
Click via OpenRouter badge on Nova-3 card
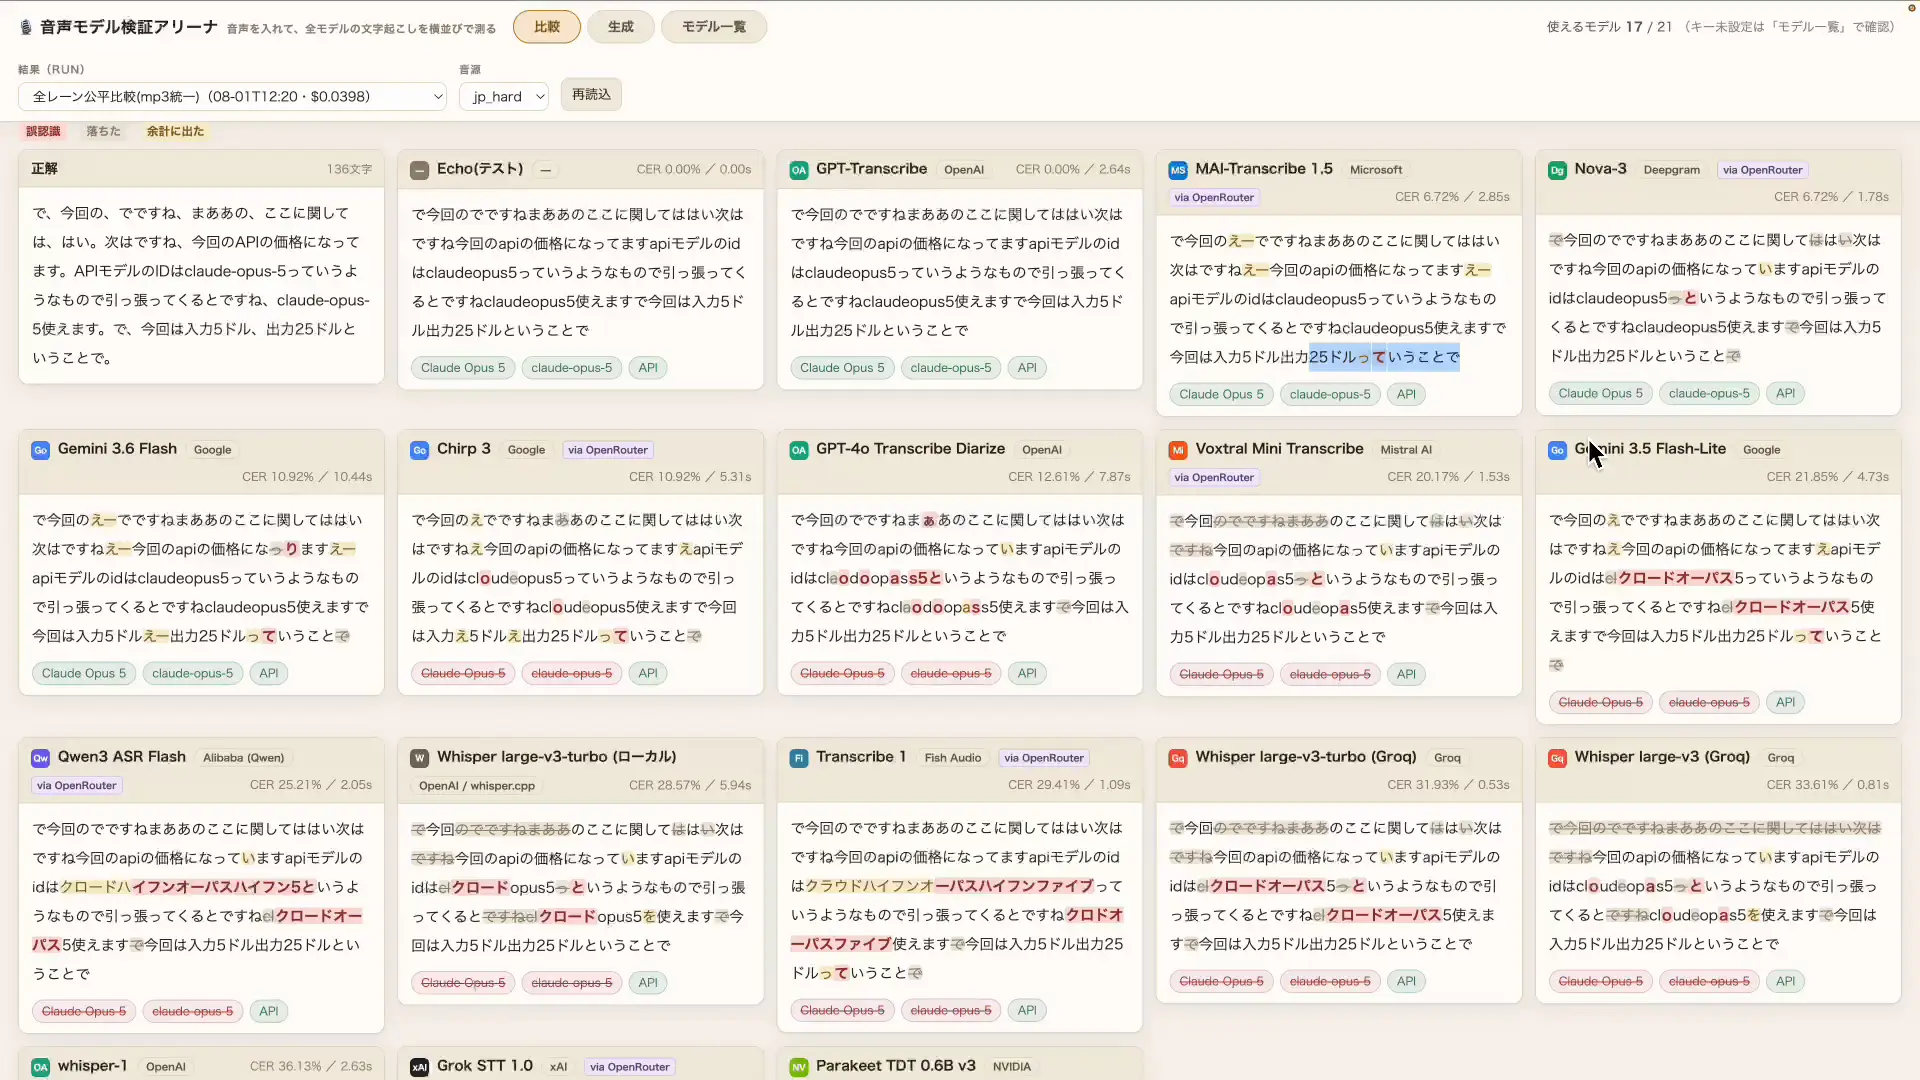pyautogui.click(x=1762, y=170)
